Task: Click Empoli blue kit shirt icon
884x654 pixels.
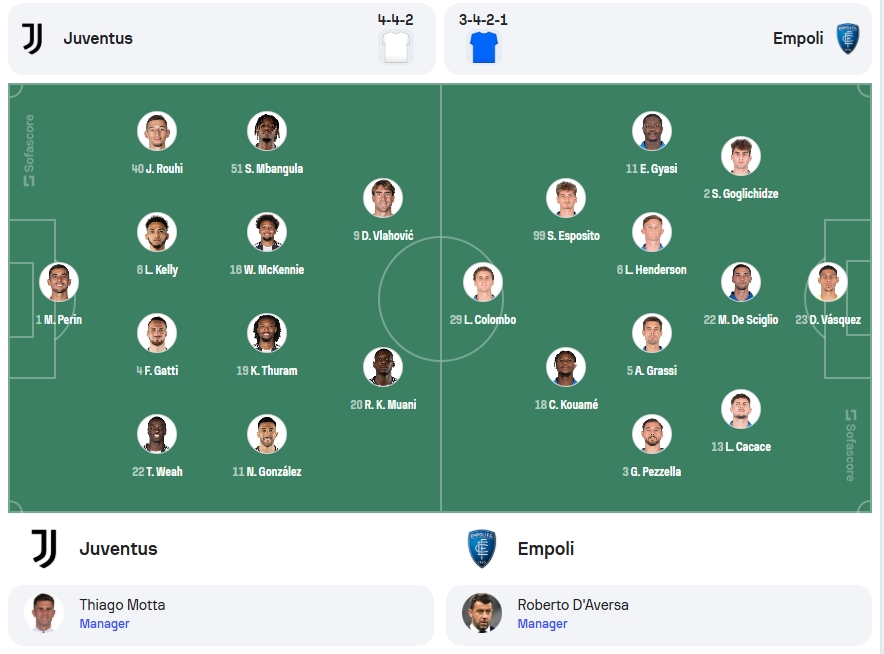Action: tap(484, 47)
